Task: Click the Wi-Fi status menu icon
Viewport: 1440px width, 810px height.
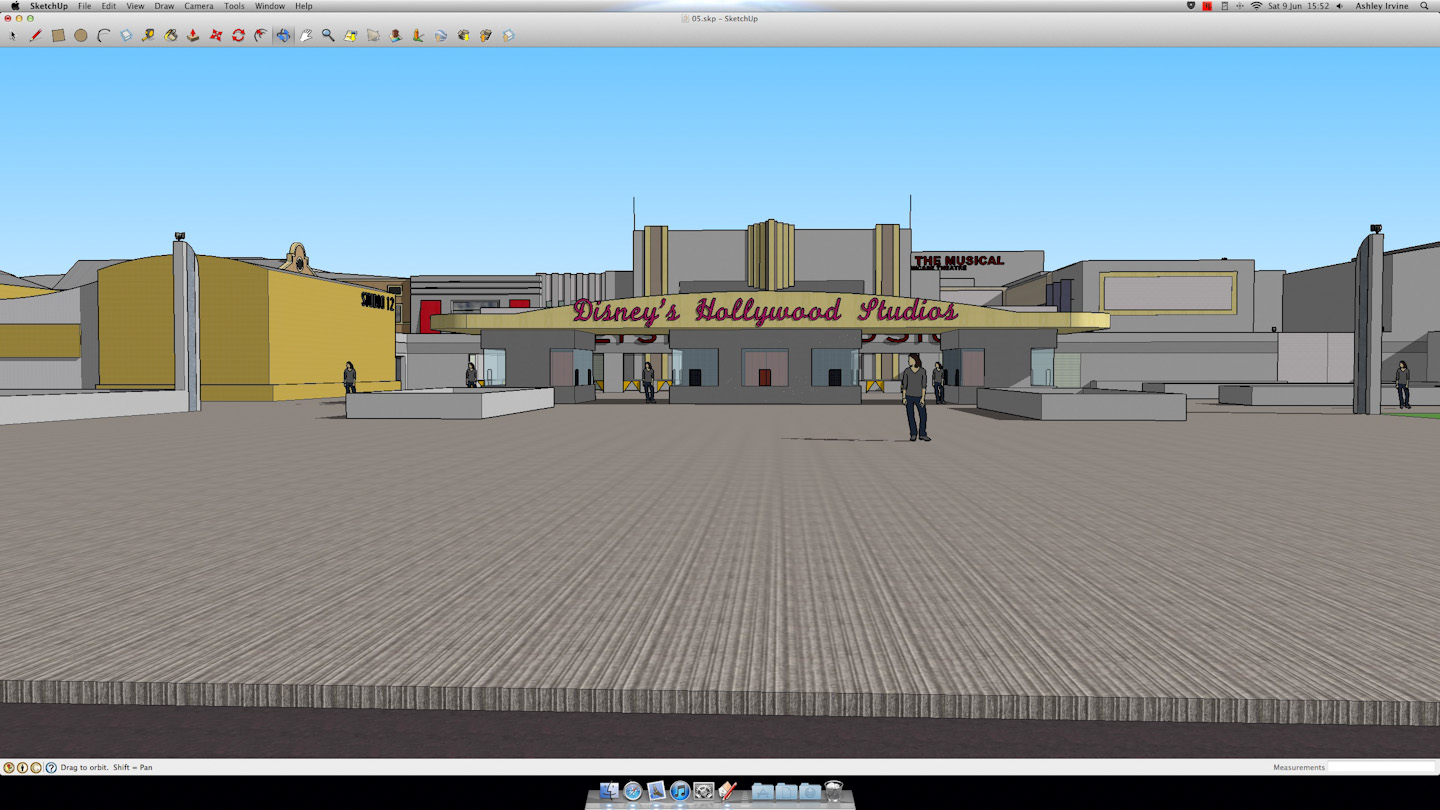Action: pos(1256,6)
